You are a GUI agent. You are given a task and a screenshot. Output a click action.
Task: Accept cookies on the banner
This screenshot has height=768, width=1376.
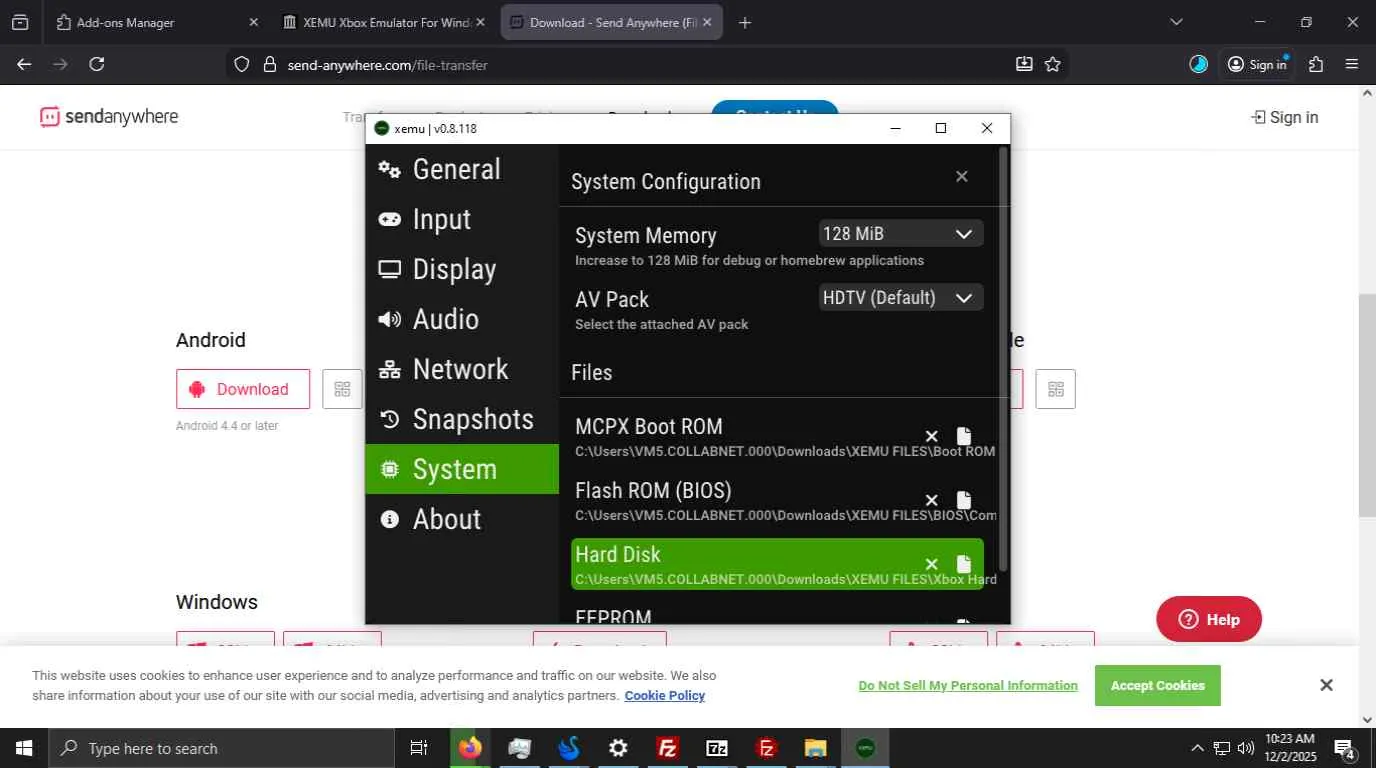click(1158, 685)
